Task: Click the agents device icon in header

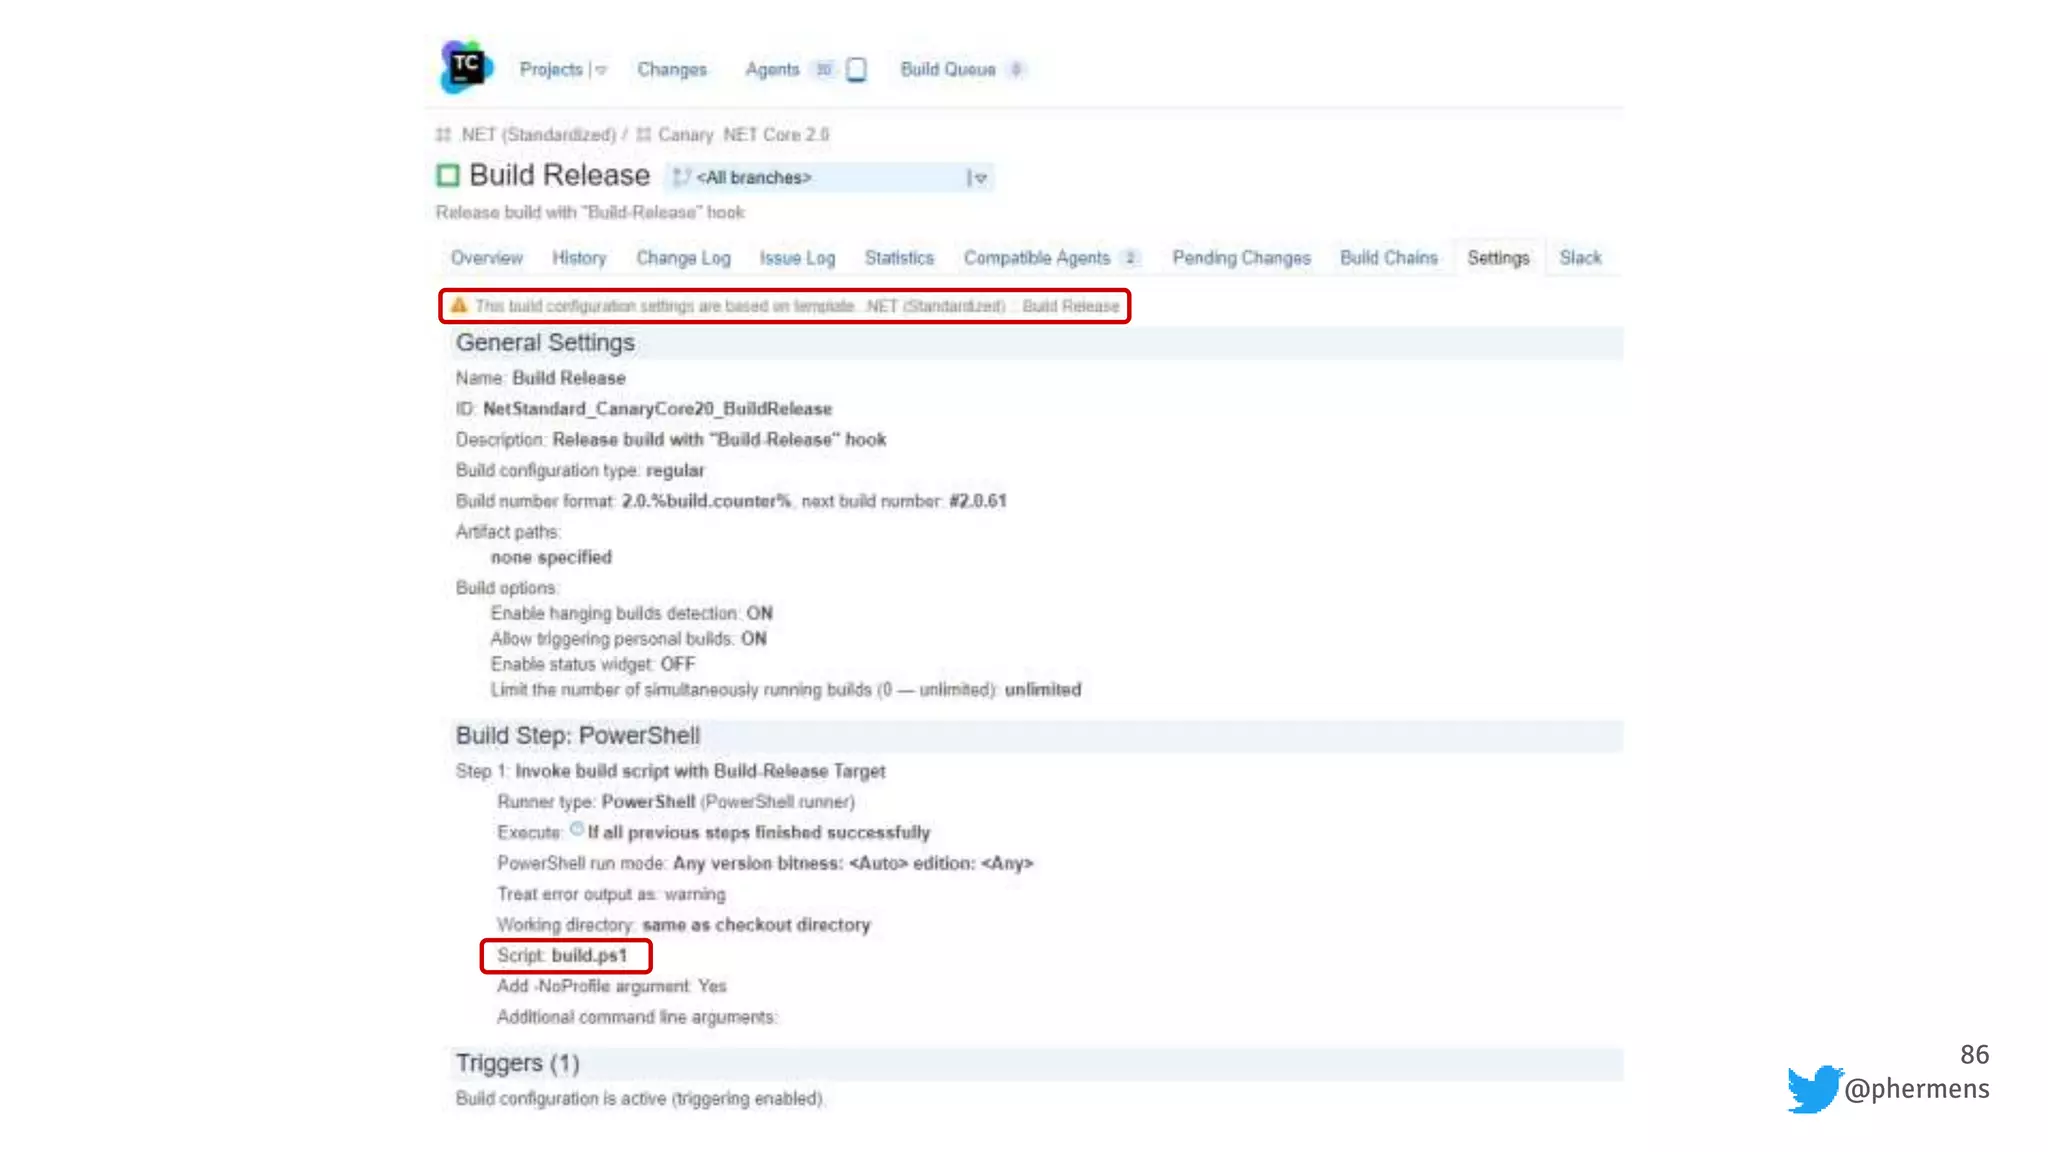Action: (856, 69)
